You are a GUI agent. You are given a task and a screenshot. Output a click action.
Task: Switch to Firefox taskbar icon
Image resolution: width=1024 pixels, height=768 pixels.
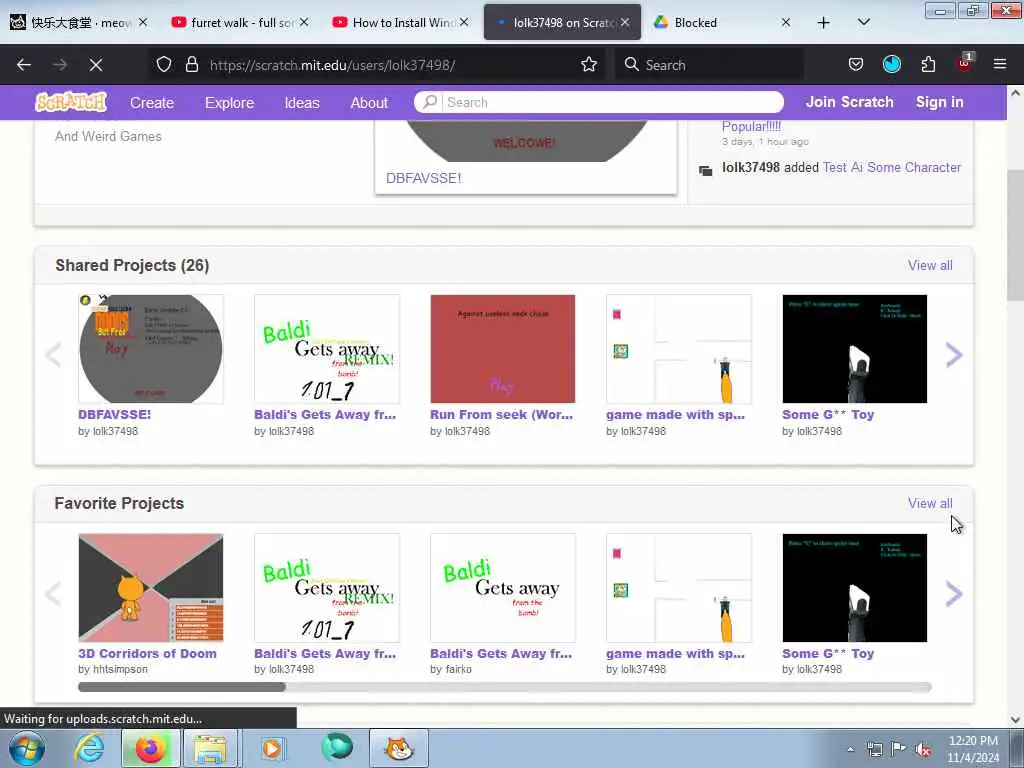click(150, 748)
